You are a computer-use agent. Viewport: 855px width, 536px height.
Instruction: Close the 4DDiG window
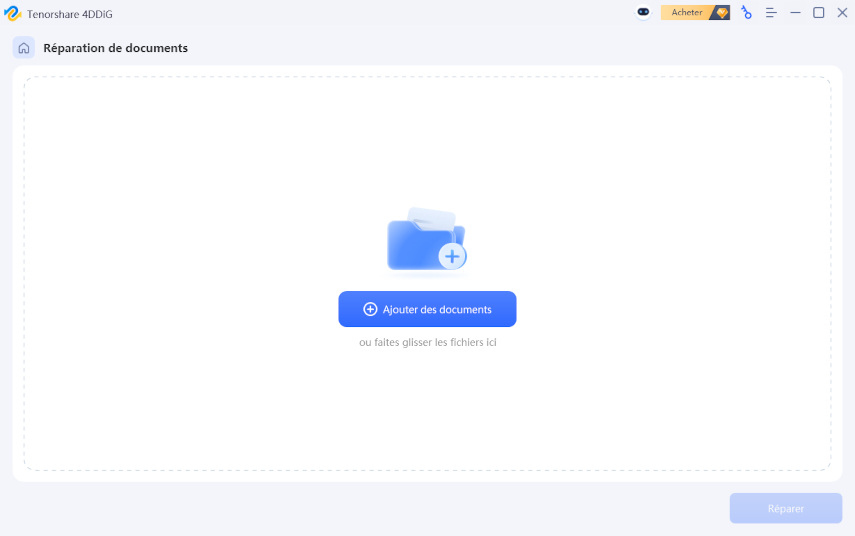click(842, 13)
